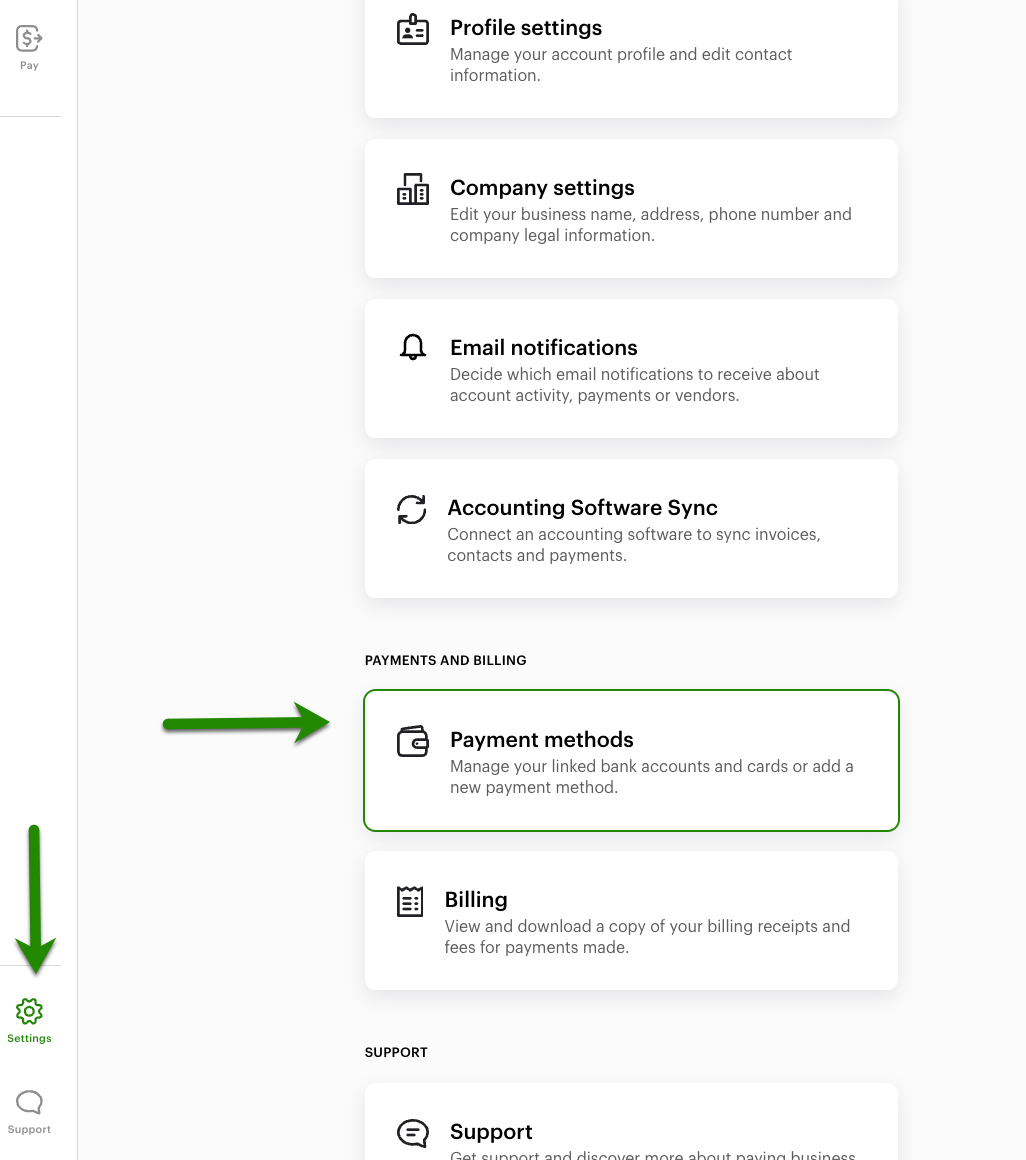This screenshot has width=1026, height=1160.
Task: Open Settings via the gear icon
Action: [x=29, y=1011]
